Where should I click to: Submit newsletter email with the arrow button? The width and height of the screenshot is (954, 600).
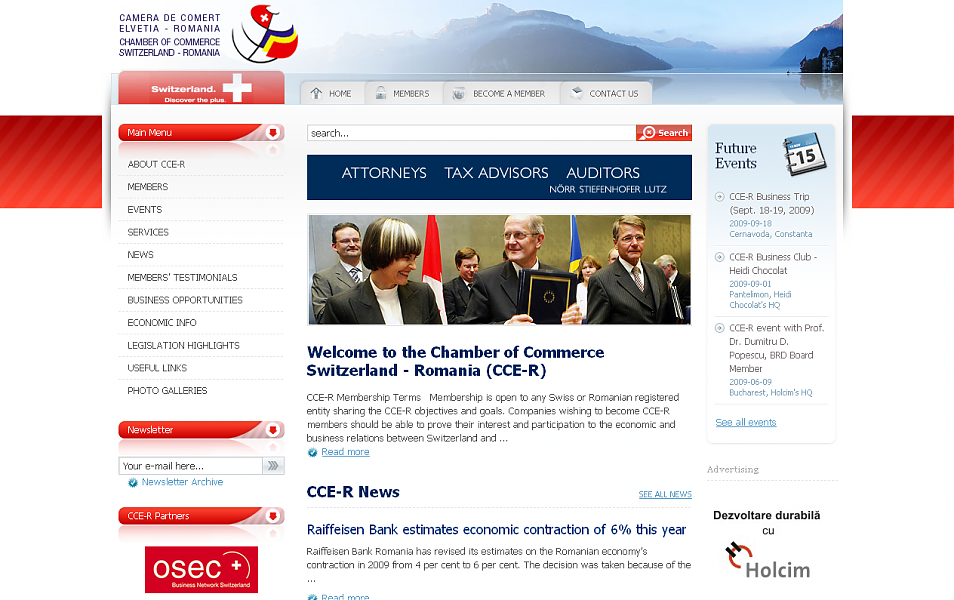pyautogui.click(x=273, y=466)
